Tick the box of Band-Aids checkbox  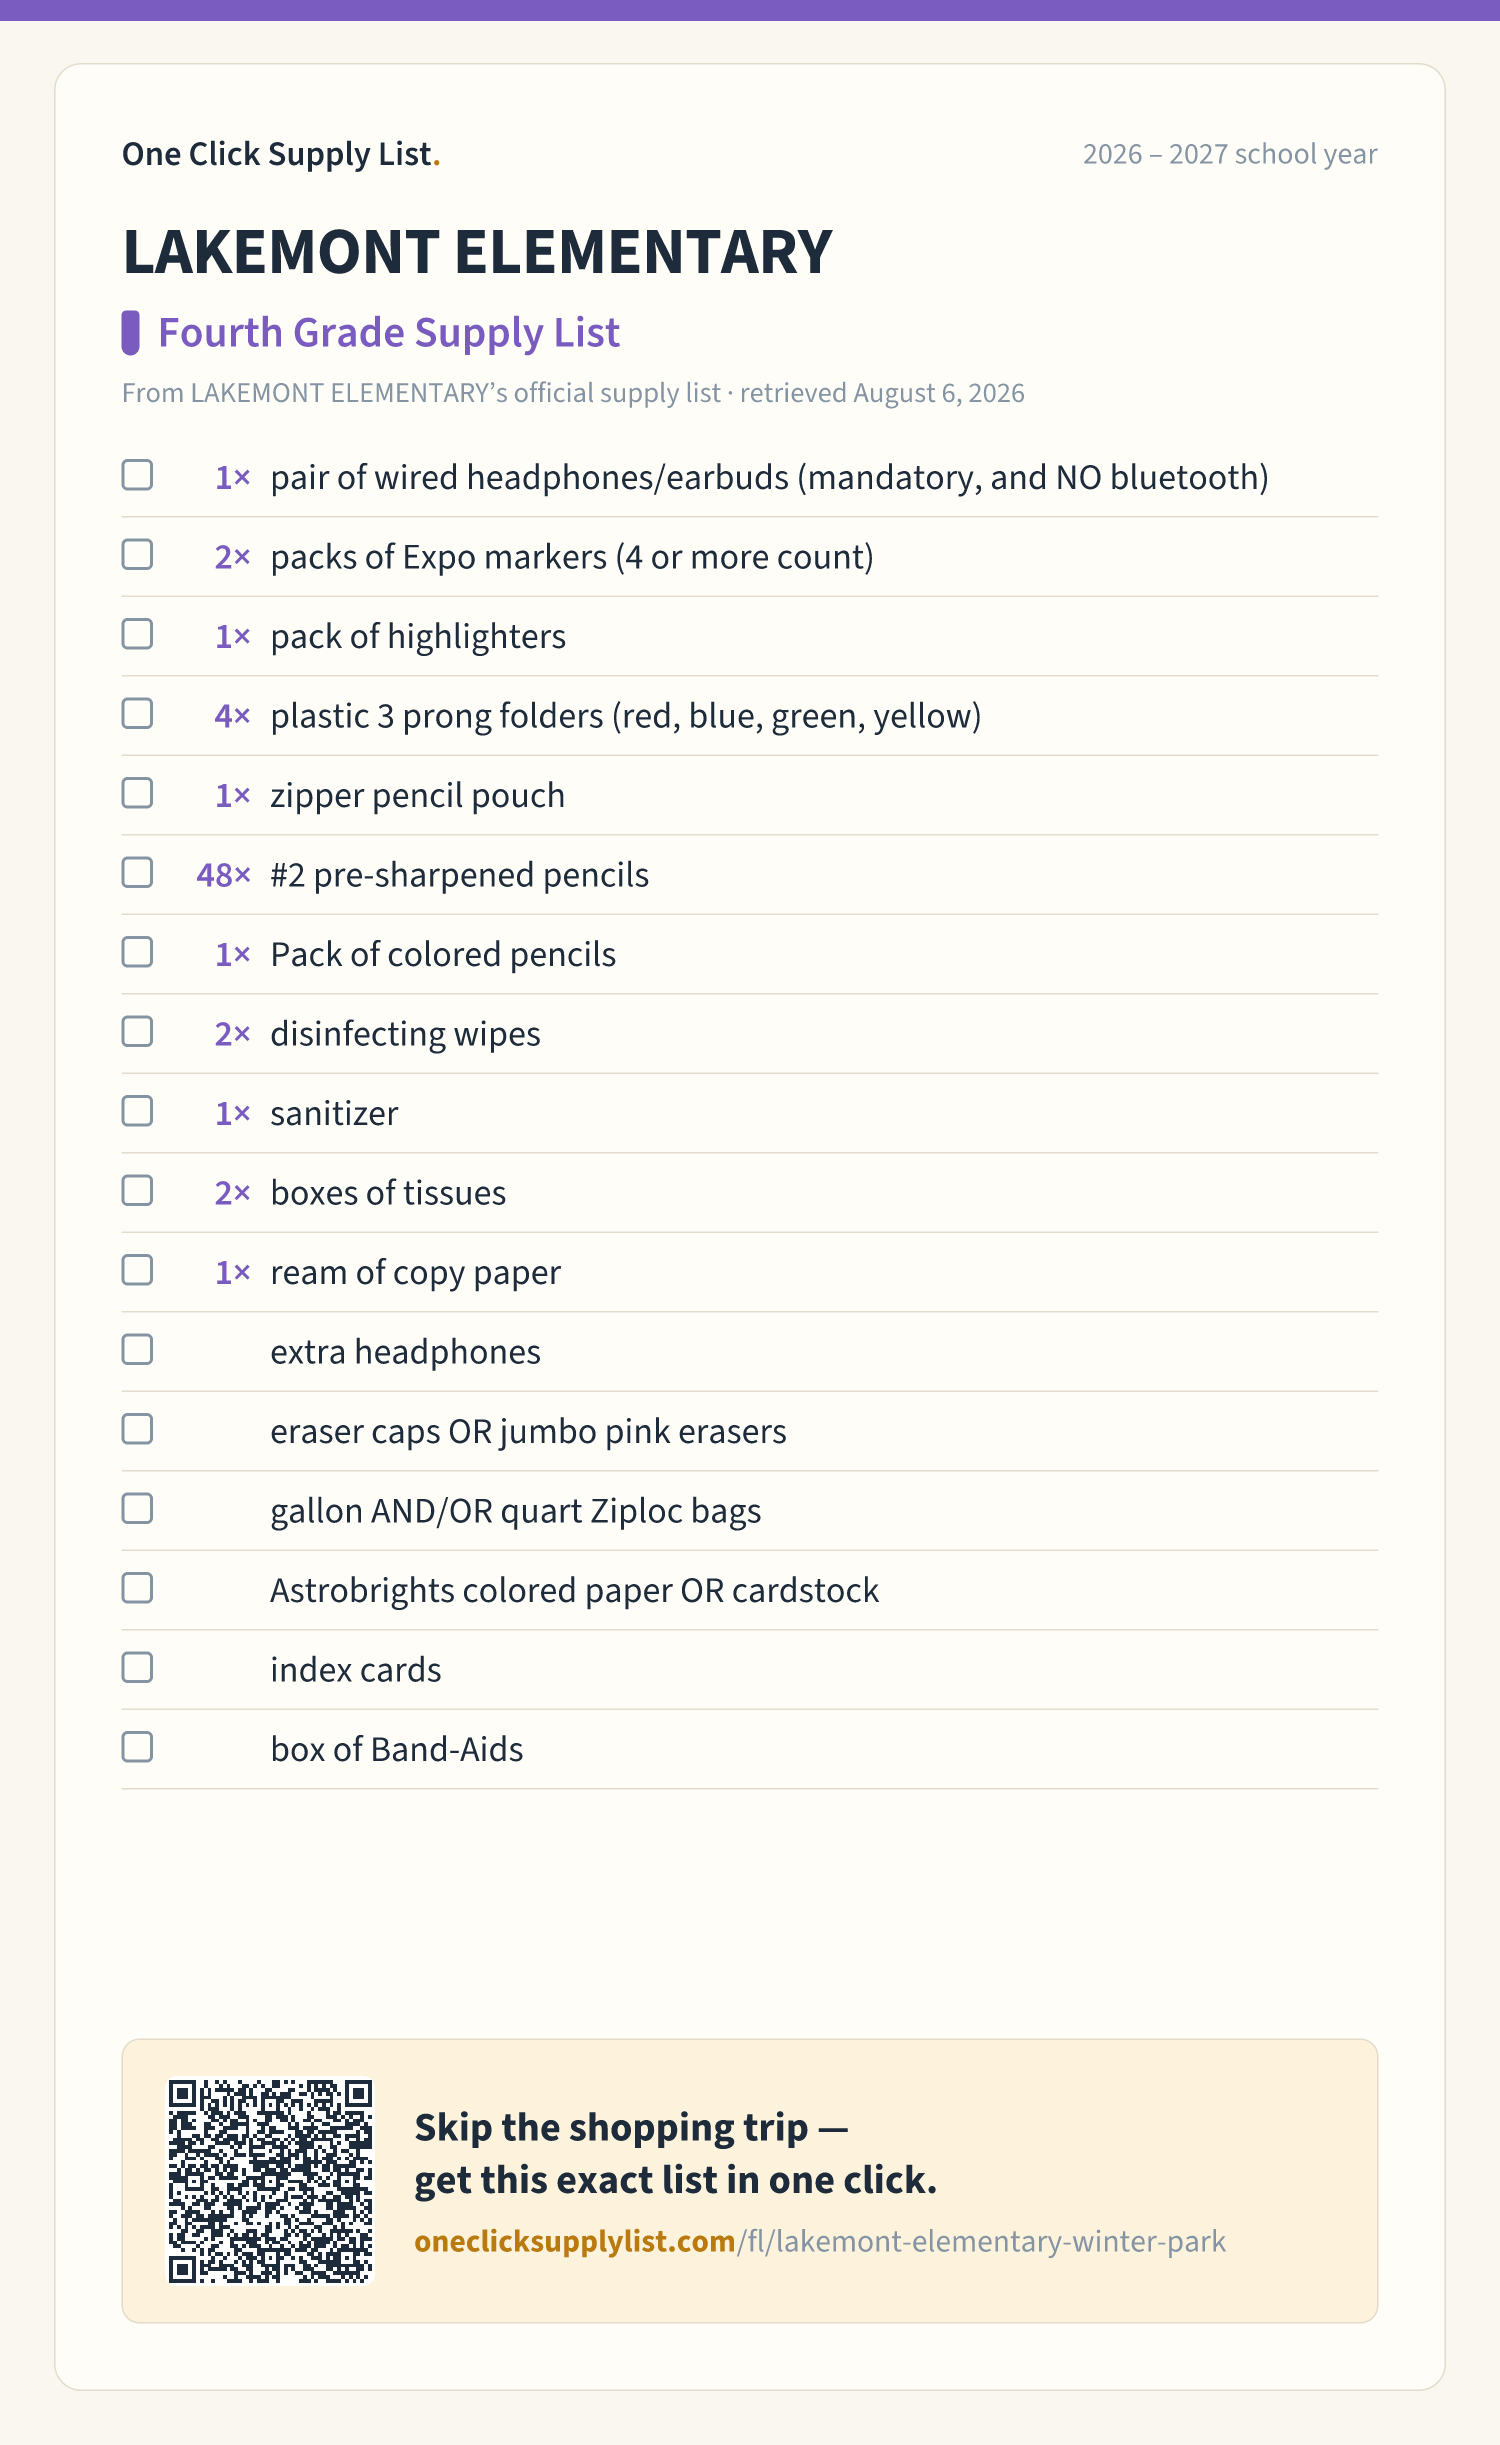137,1747
